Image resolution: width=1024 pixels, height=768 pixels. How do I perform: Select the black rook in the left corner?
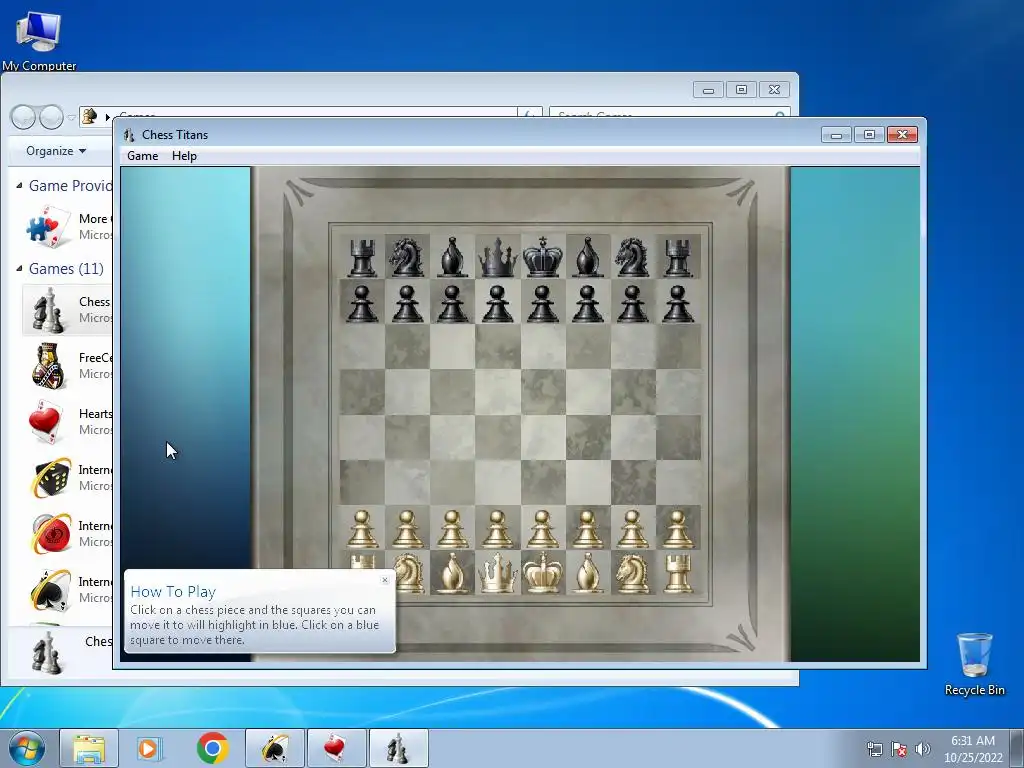click(x=362, y=257)
